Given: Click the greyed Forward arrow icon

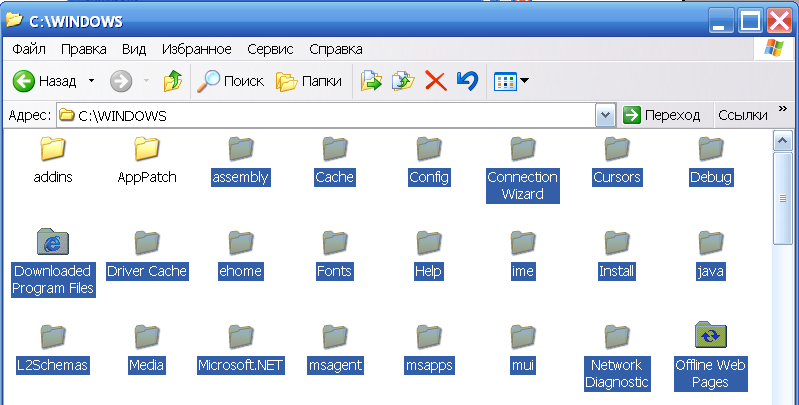Looking at the screenshot, I should coord(121,81).
